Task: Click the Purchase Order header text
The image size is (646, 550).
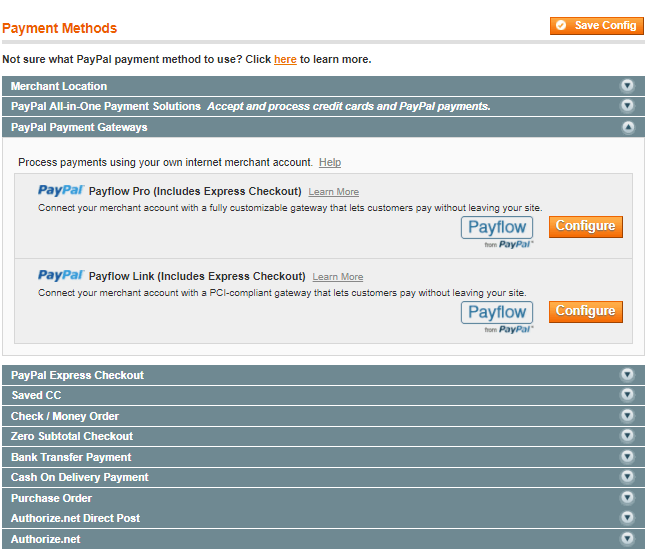Action: [x=51, y=498]
